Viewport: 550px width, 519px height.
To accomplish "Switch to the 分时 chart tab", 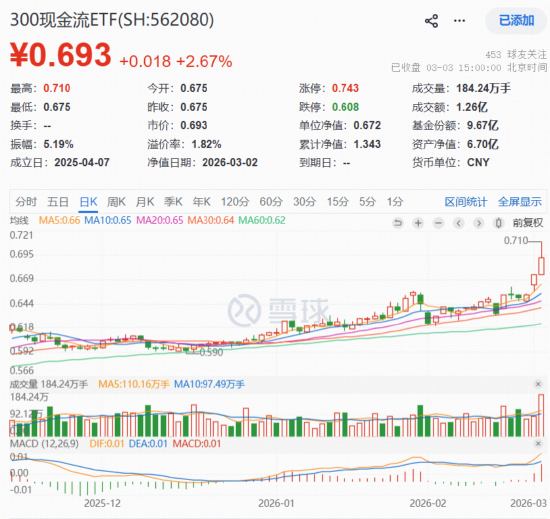I will click(x=26, y=202).
